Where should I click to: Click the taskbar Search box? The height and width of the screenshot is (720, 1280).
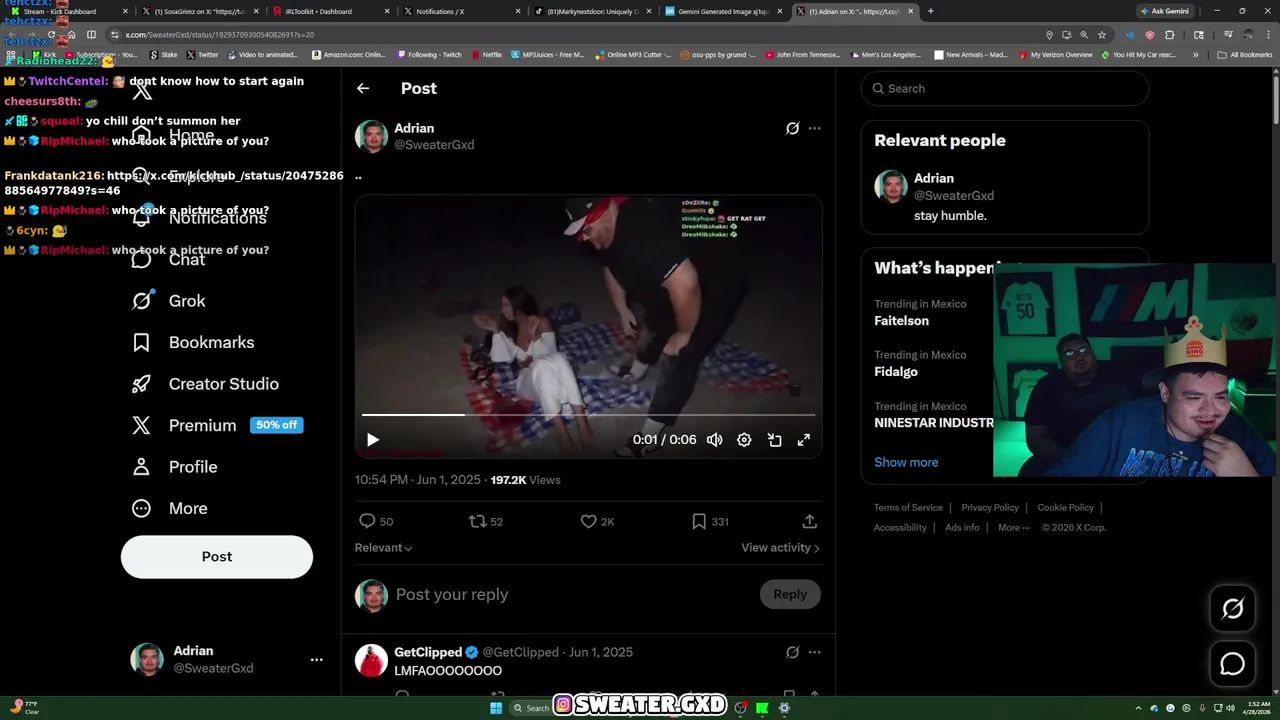pos(531,708)
